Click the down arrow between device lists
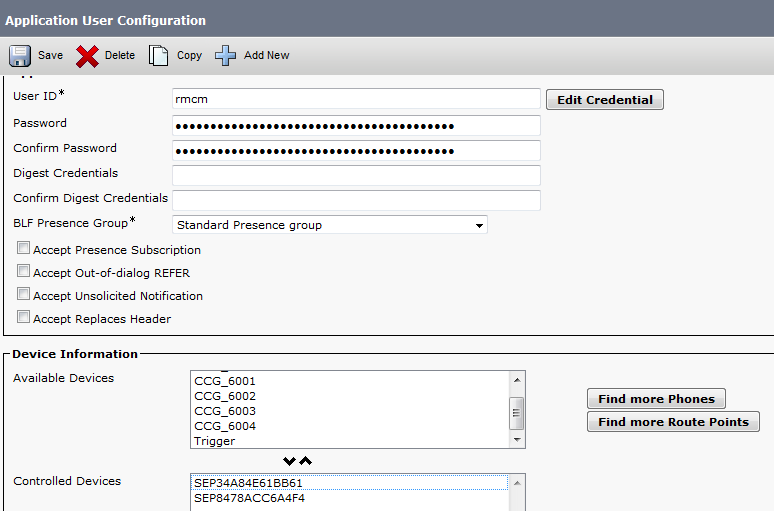Screen dimensions: 774x511 pyautogui.click(x=290, y=461)
